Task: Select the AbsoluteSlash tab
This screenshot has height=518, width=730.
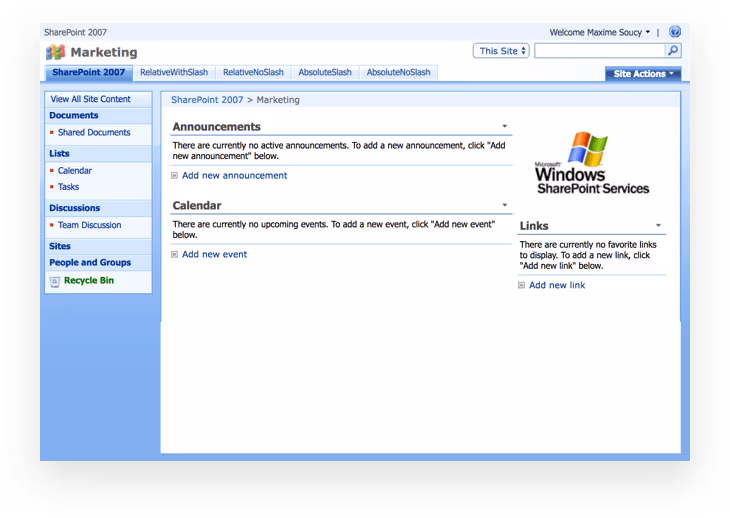Action: pyautogui.click(x=325, y=73)
